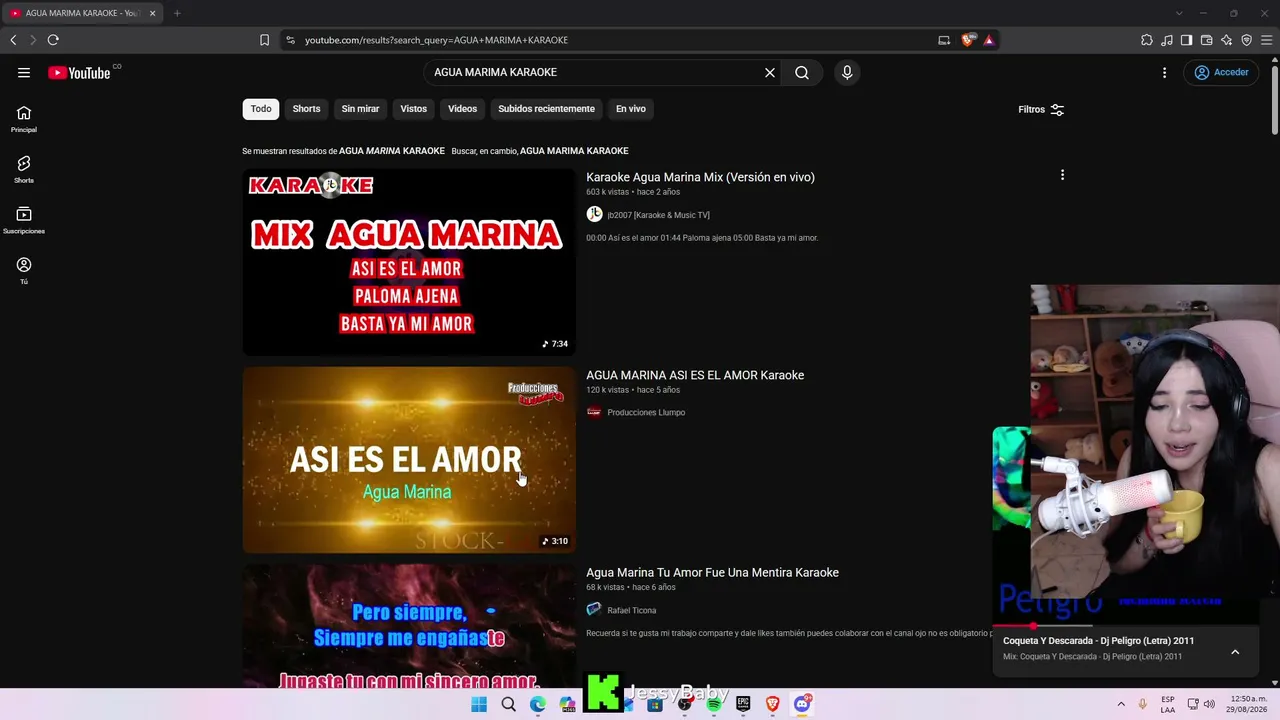Screen dimensions: 1280x720
Task: Open the ASI ES EL AMOR video thumbnail
Action: [x=409, y=460]
